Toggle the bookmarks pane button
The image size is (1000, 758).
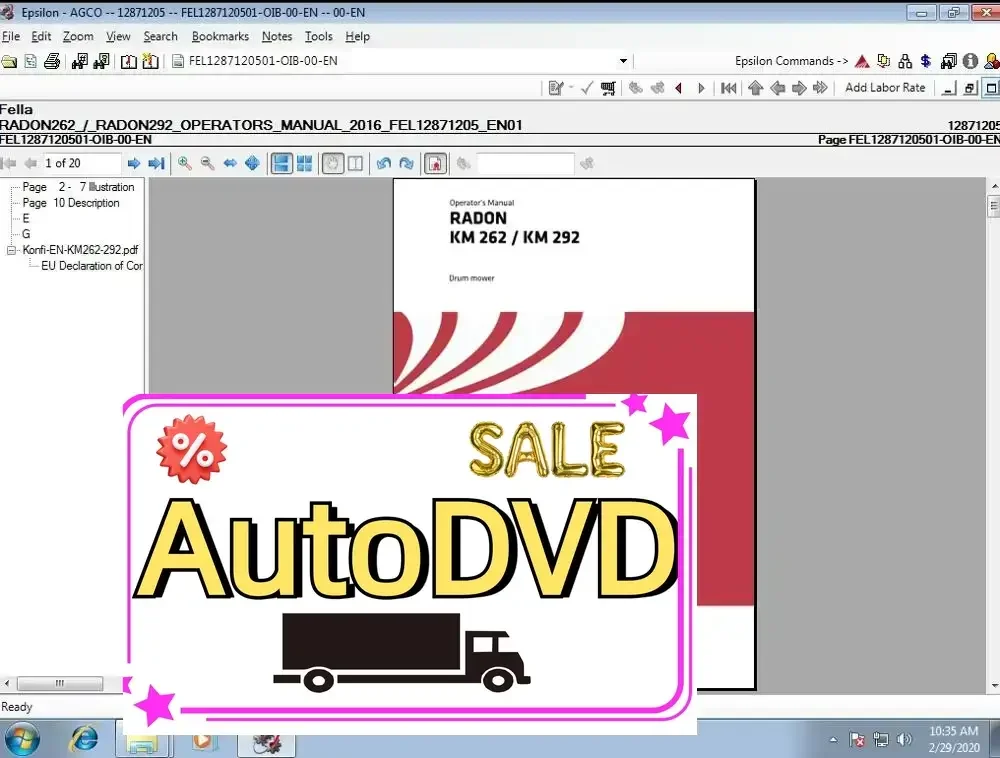point(435,164)
